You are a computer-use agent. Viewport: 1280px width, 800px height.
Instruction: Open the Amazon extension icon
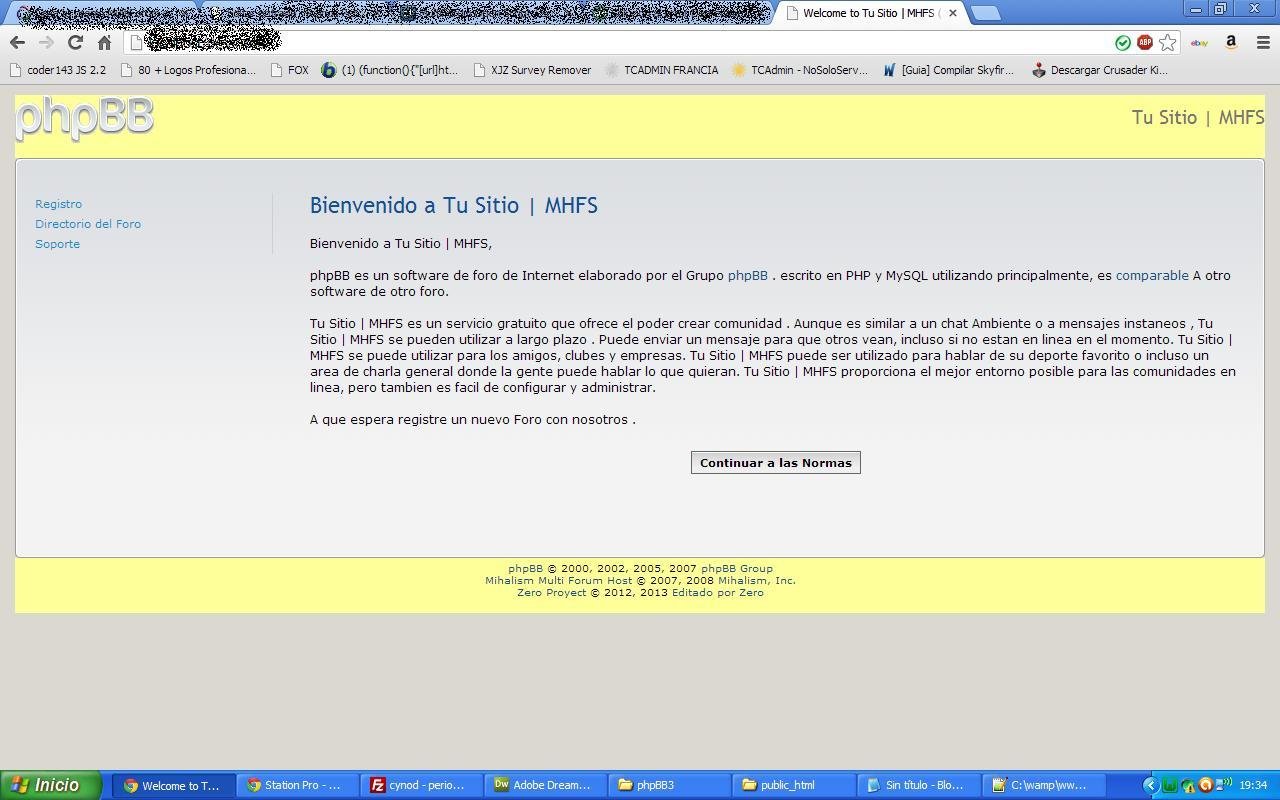tap(1230, 43)
